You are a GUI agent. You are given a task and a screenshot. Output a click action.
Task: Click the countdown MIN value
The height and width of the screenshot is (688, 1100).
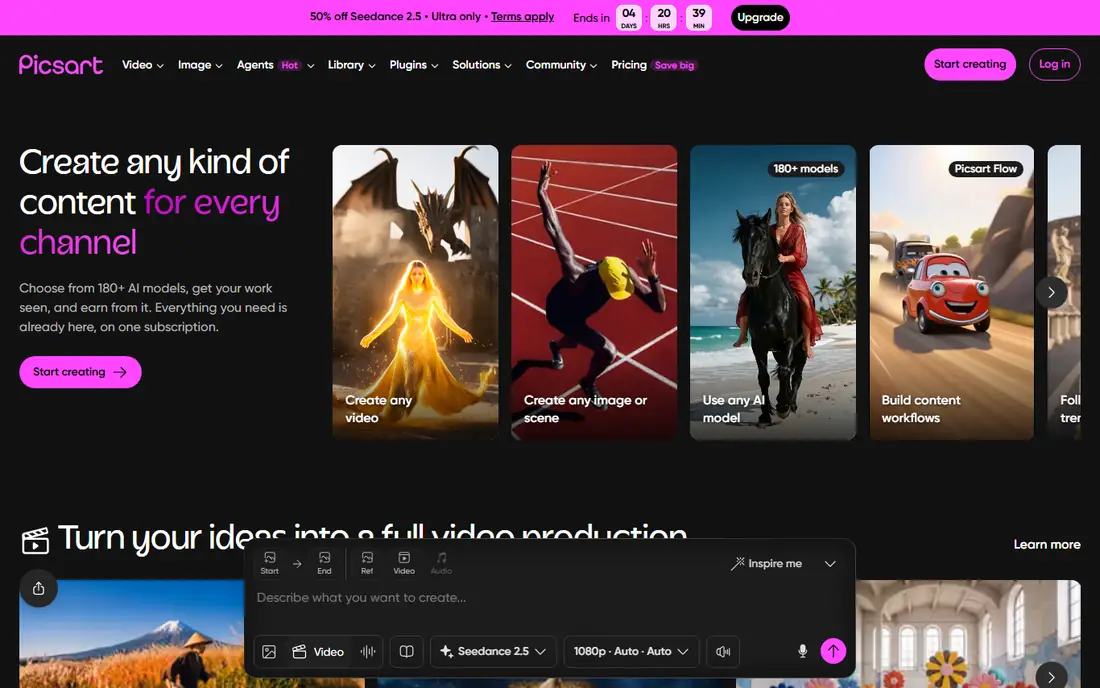coord(699,18)
